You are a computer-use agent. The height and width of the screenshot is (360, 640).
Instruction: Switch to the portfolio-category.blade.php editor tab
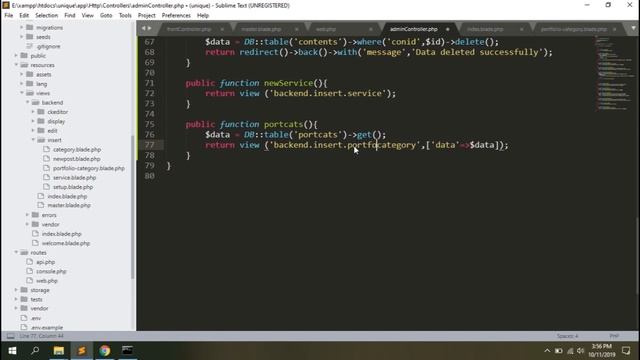tap(573, 29)
